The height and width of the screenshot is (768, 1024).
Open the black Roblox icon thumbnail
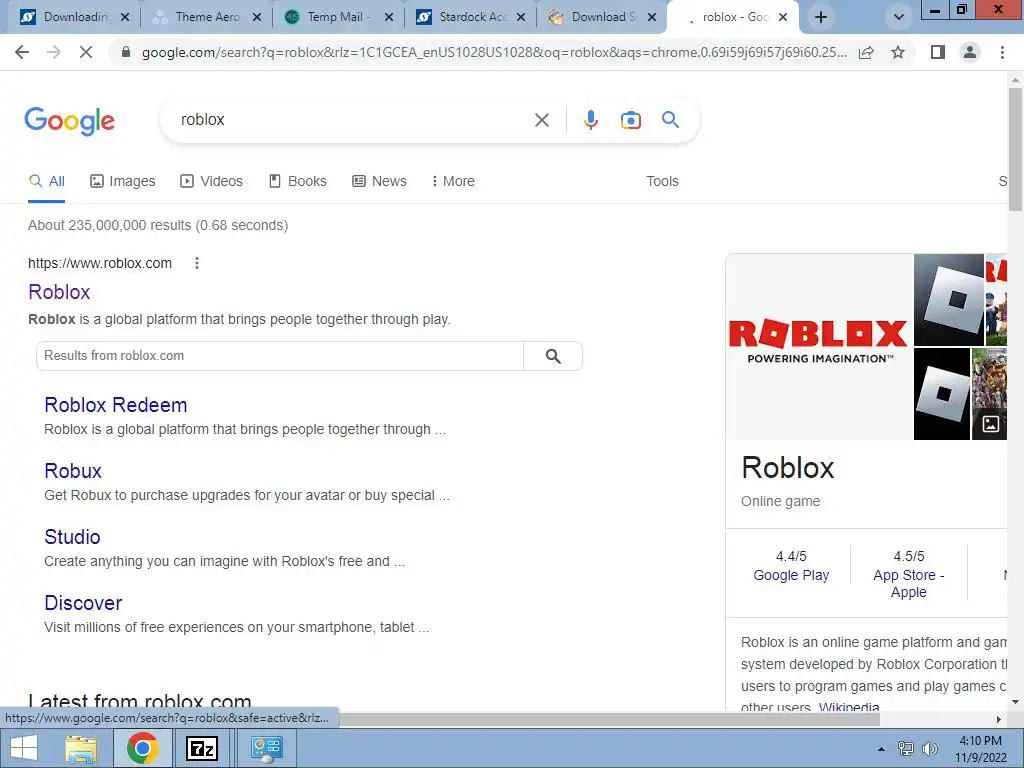942,394
